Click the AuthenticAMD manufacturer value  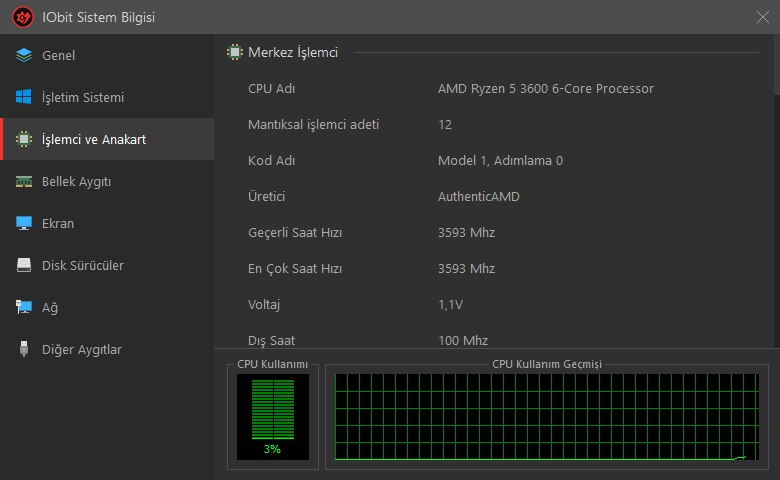pyautogui.click(x=479, y=196)
